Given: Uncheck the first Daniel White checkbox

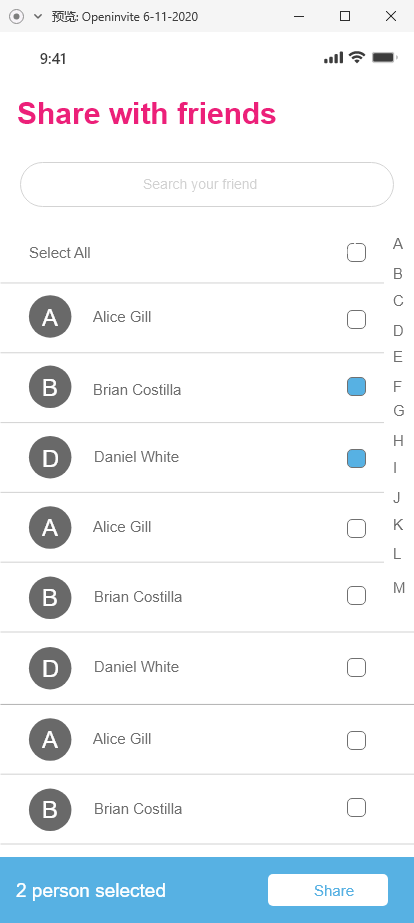Looking at the screenshot, I should (x=356, y=459).
